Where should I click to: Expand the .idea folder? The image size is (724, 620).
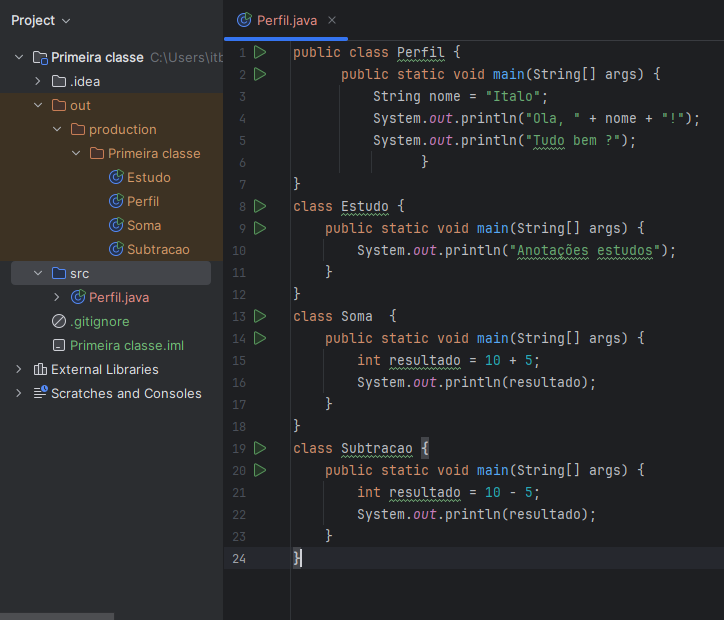[38, 81]
